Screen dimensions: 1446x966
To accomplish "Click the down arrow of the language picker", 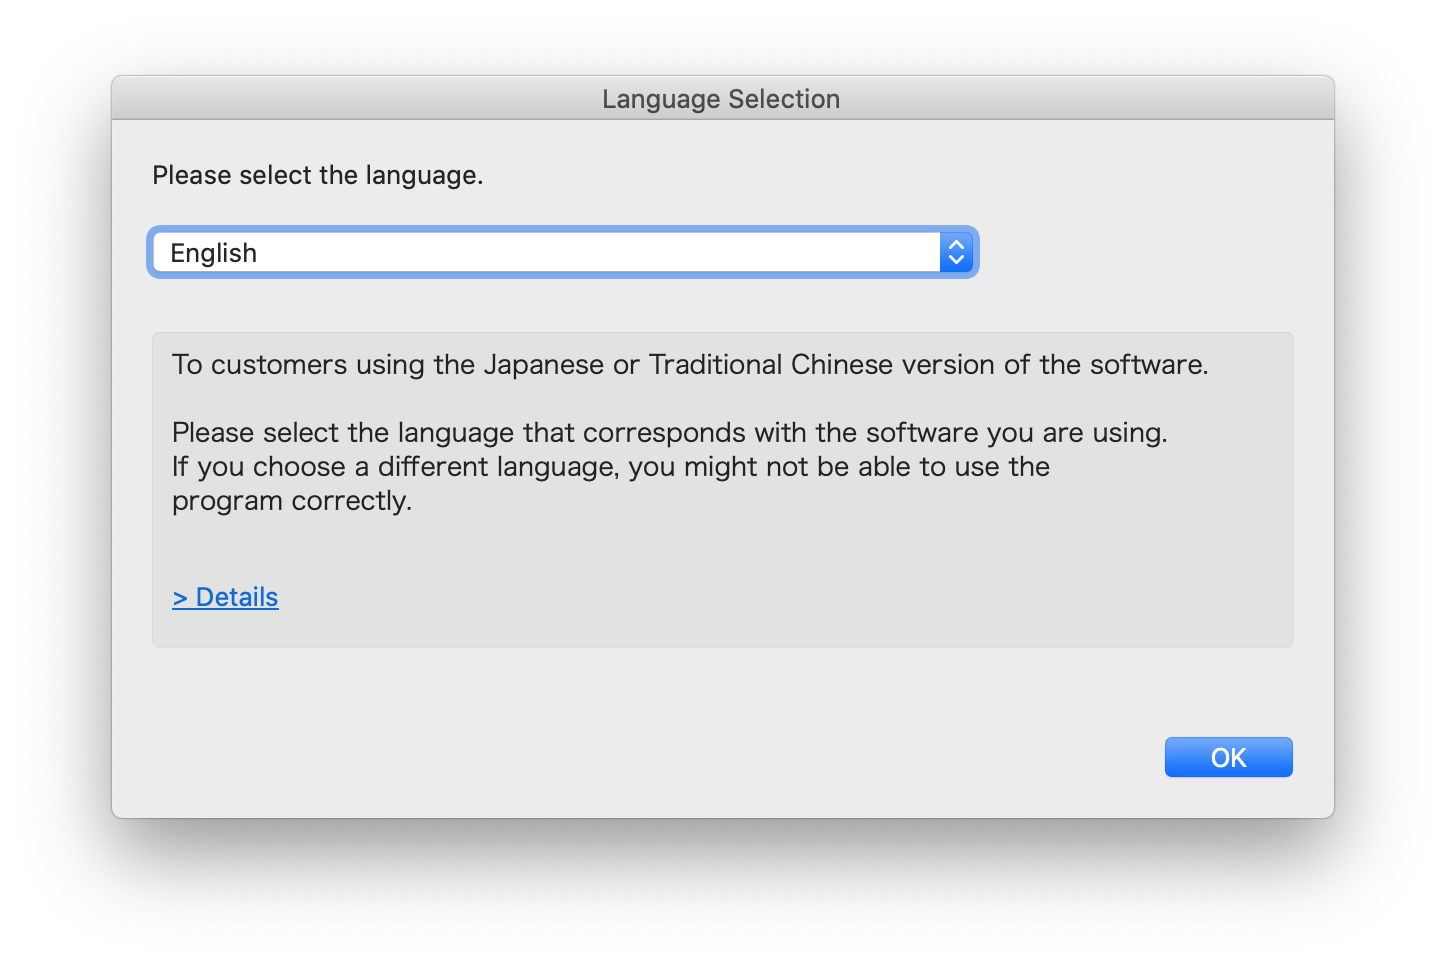I will [956, 260].
